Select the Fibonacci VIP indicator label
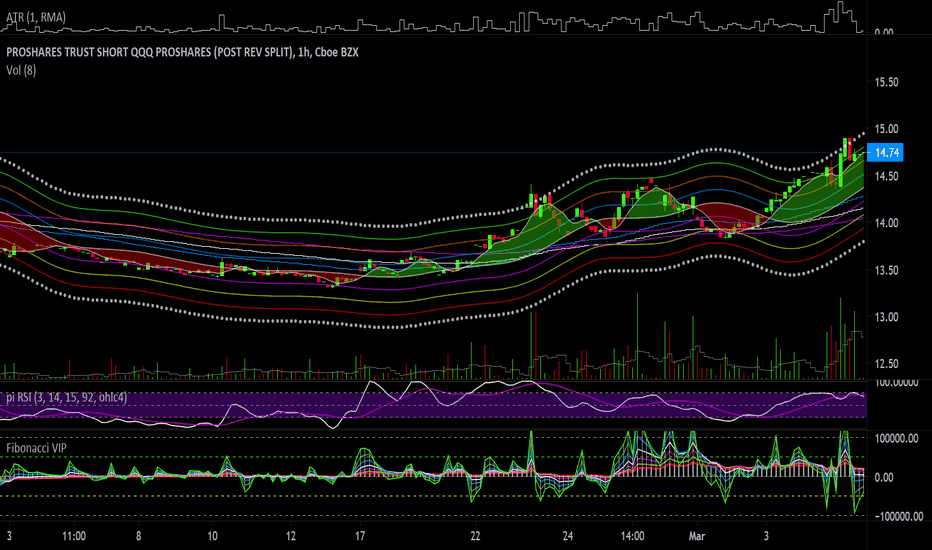 [36, 448]
